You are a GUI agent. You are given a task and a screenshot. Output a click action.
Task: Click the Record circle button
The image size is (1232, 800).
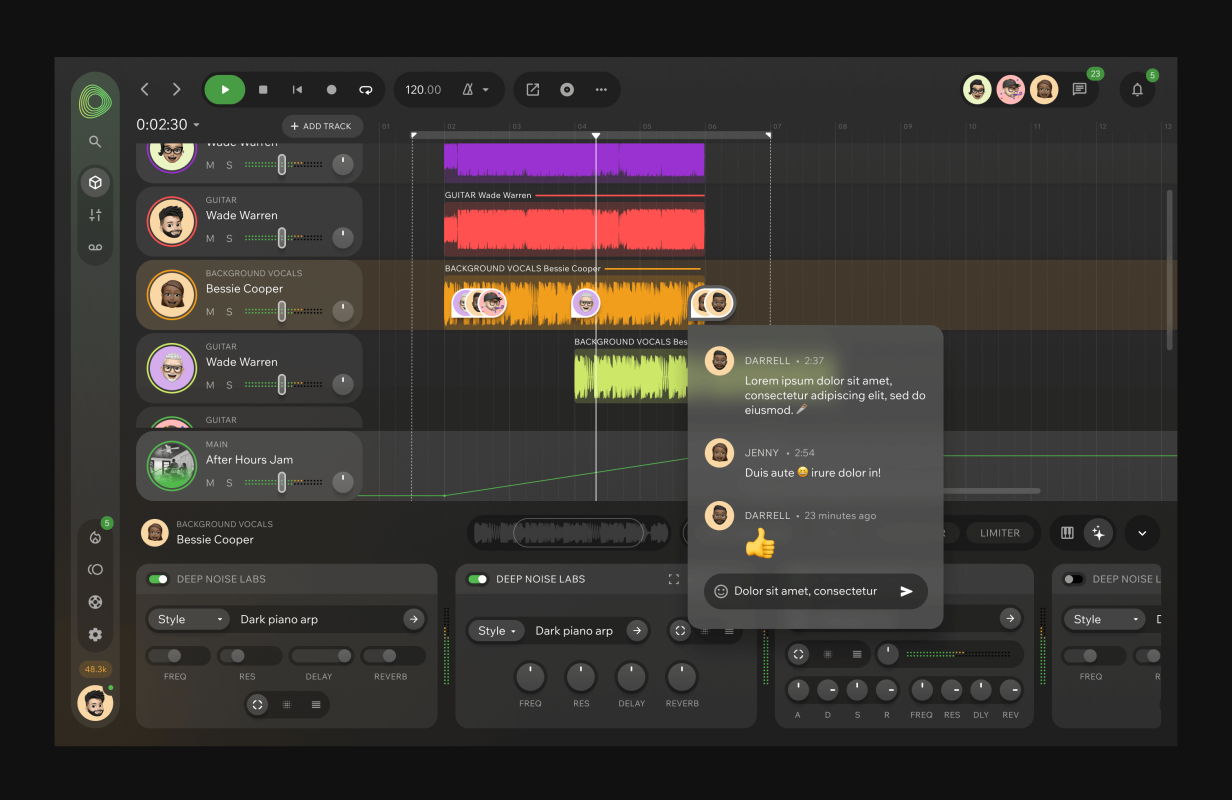pyautogui.click(x=331, y=90)
